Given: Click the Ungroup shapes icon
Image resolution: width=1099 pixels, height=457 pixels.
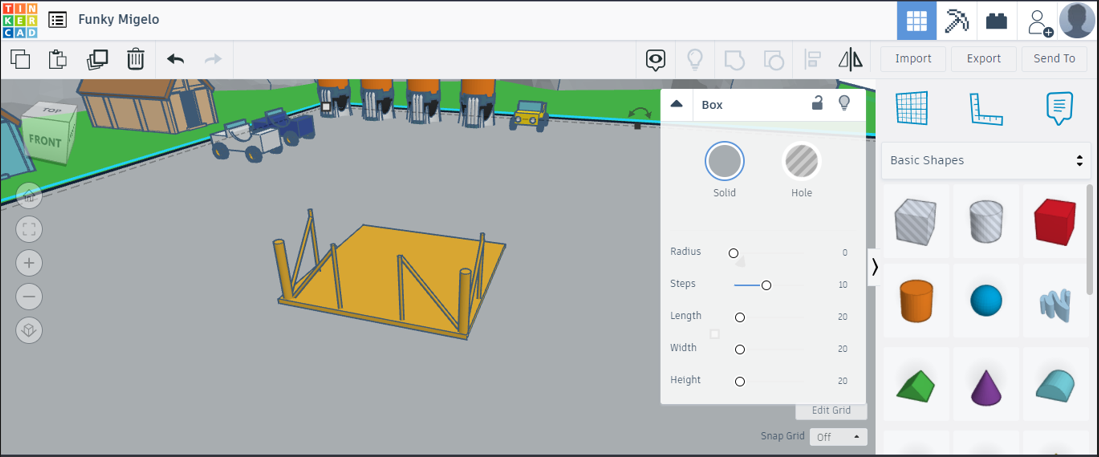Looking at the screenshot, I should click(x=773, y=60).
